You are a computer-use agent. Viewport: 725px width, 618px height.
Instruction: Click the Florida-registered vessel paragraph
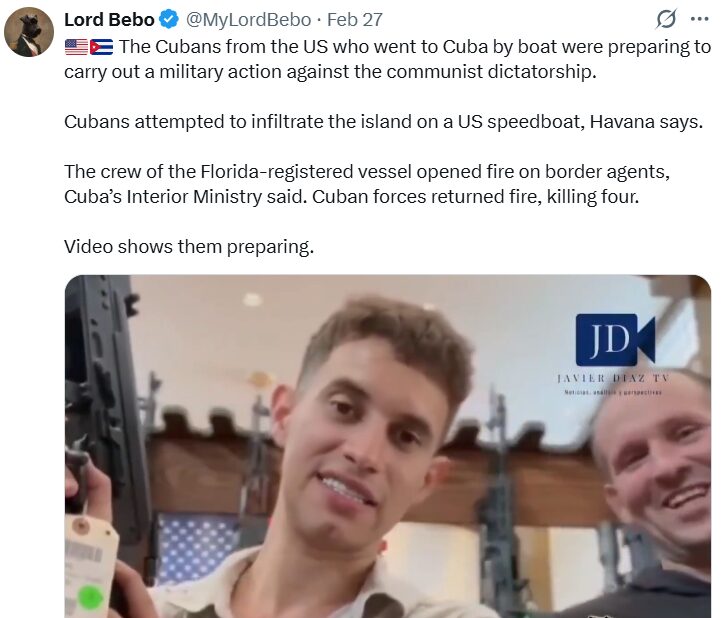point(367,184)
